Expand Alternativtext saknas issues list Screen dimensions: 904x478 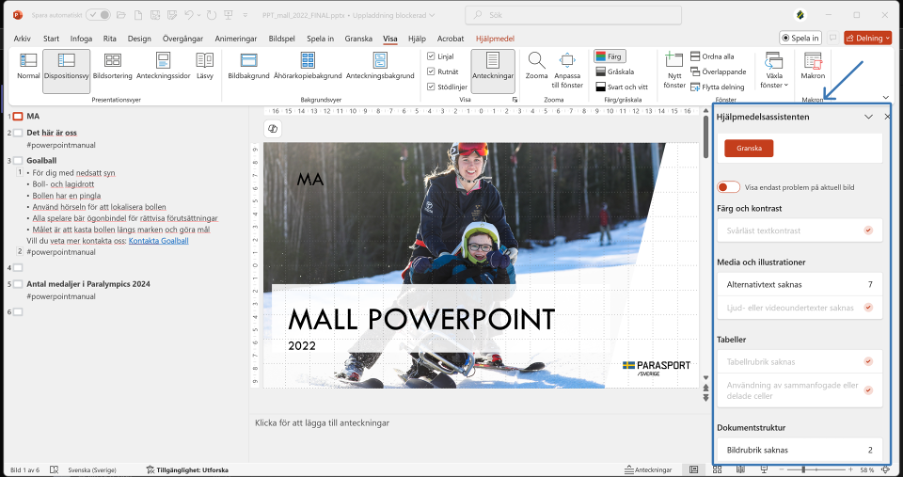coord(799,284)
